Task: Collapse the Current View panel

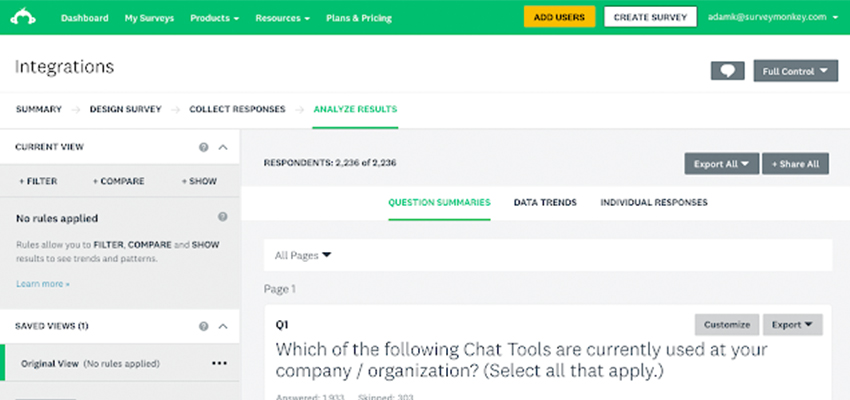Action: click(x=223, y=147)
